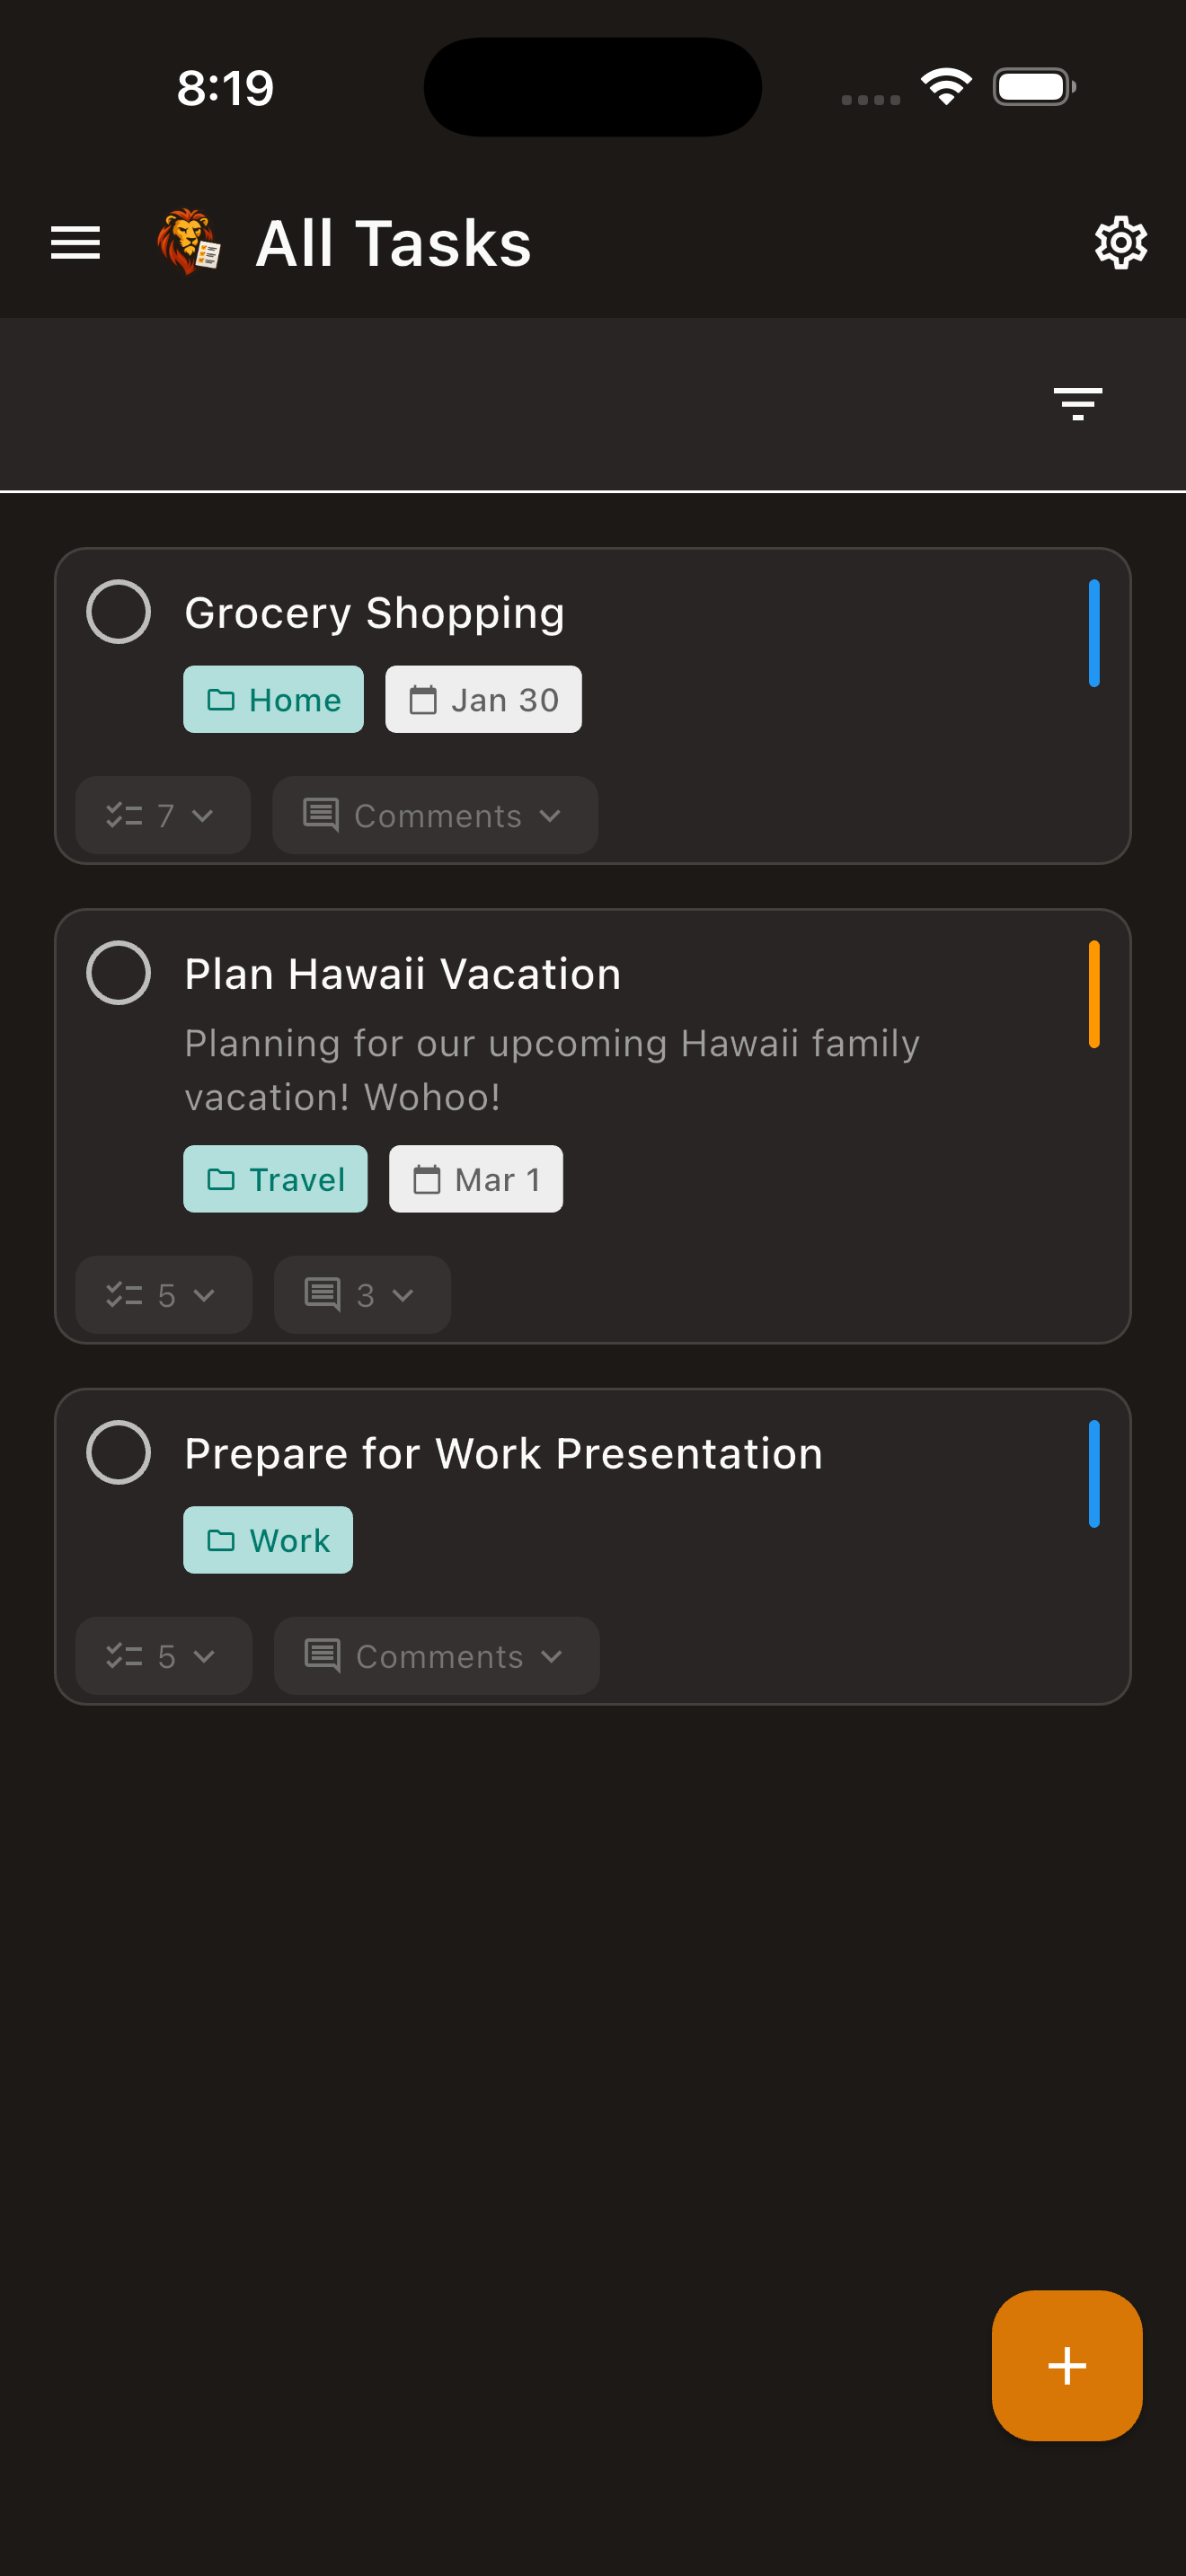This screenshot has width=1186, height=2576.
Task: Open settings via the gear icon
Action: [1120, 243]
